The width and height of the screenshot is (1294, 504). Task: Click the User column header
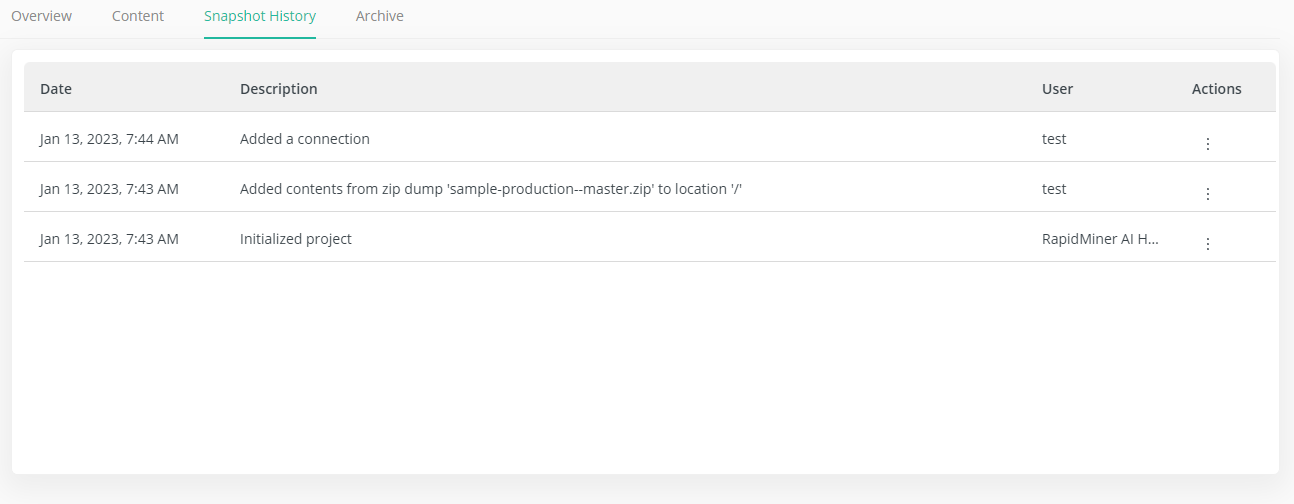[1057, 89]
